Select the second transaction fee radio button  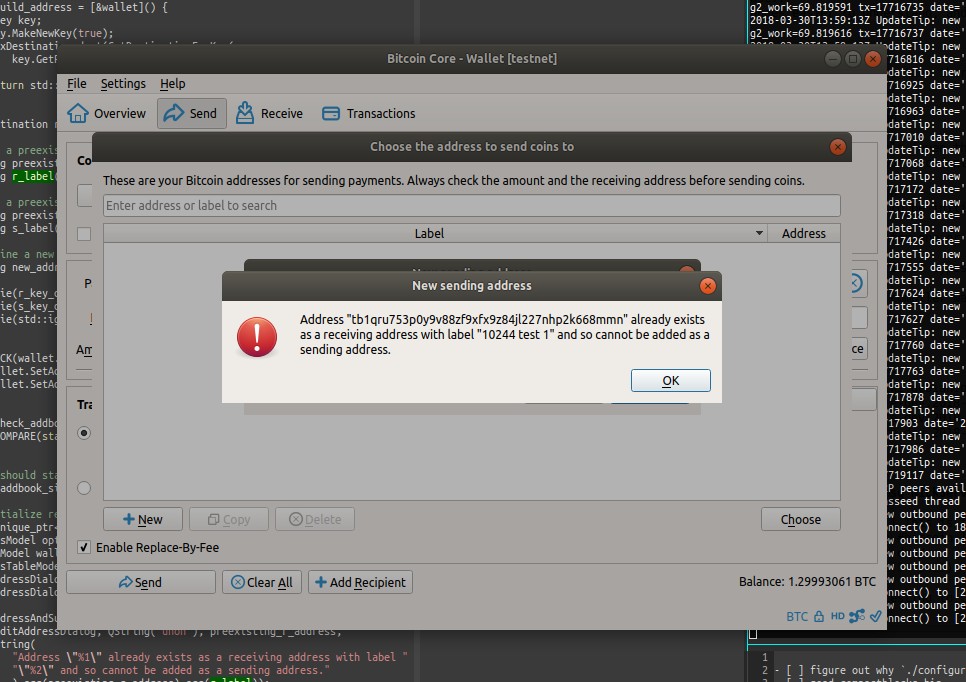[x=84, y=488]
